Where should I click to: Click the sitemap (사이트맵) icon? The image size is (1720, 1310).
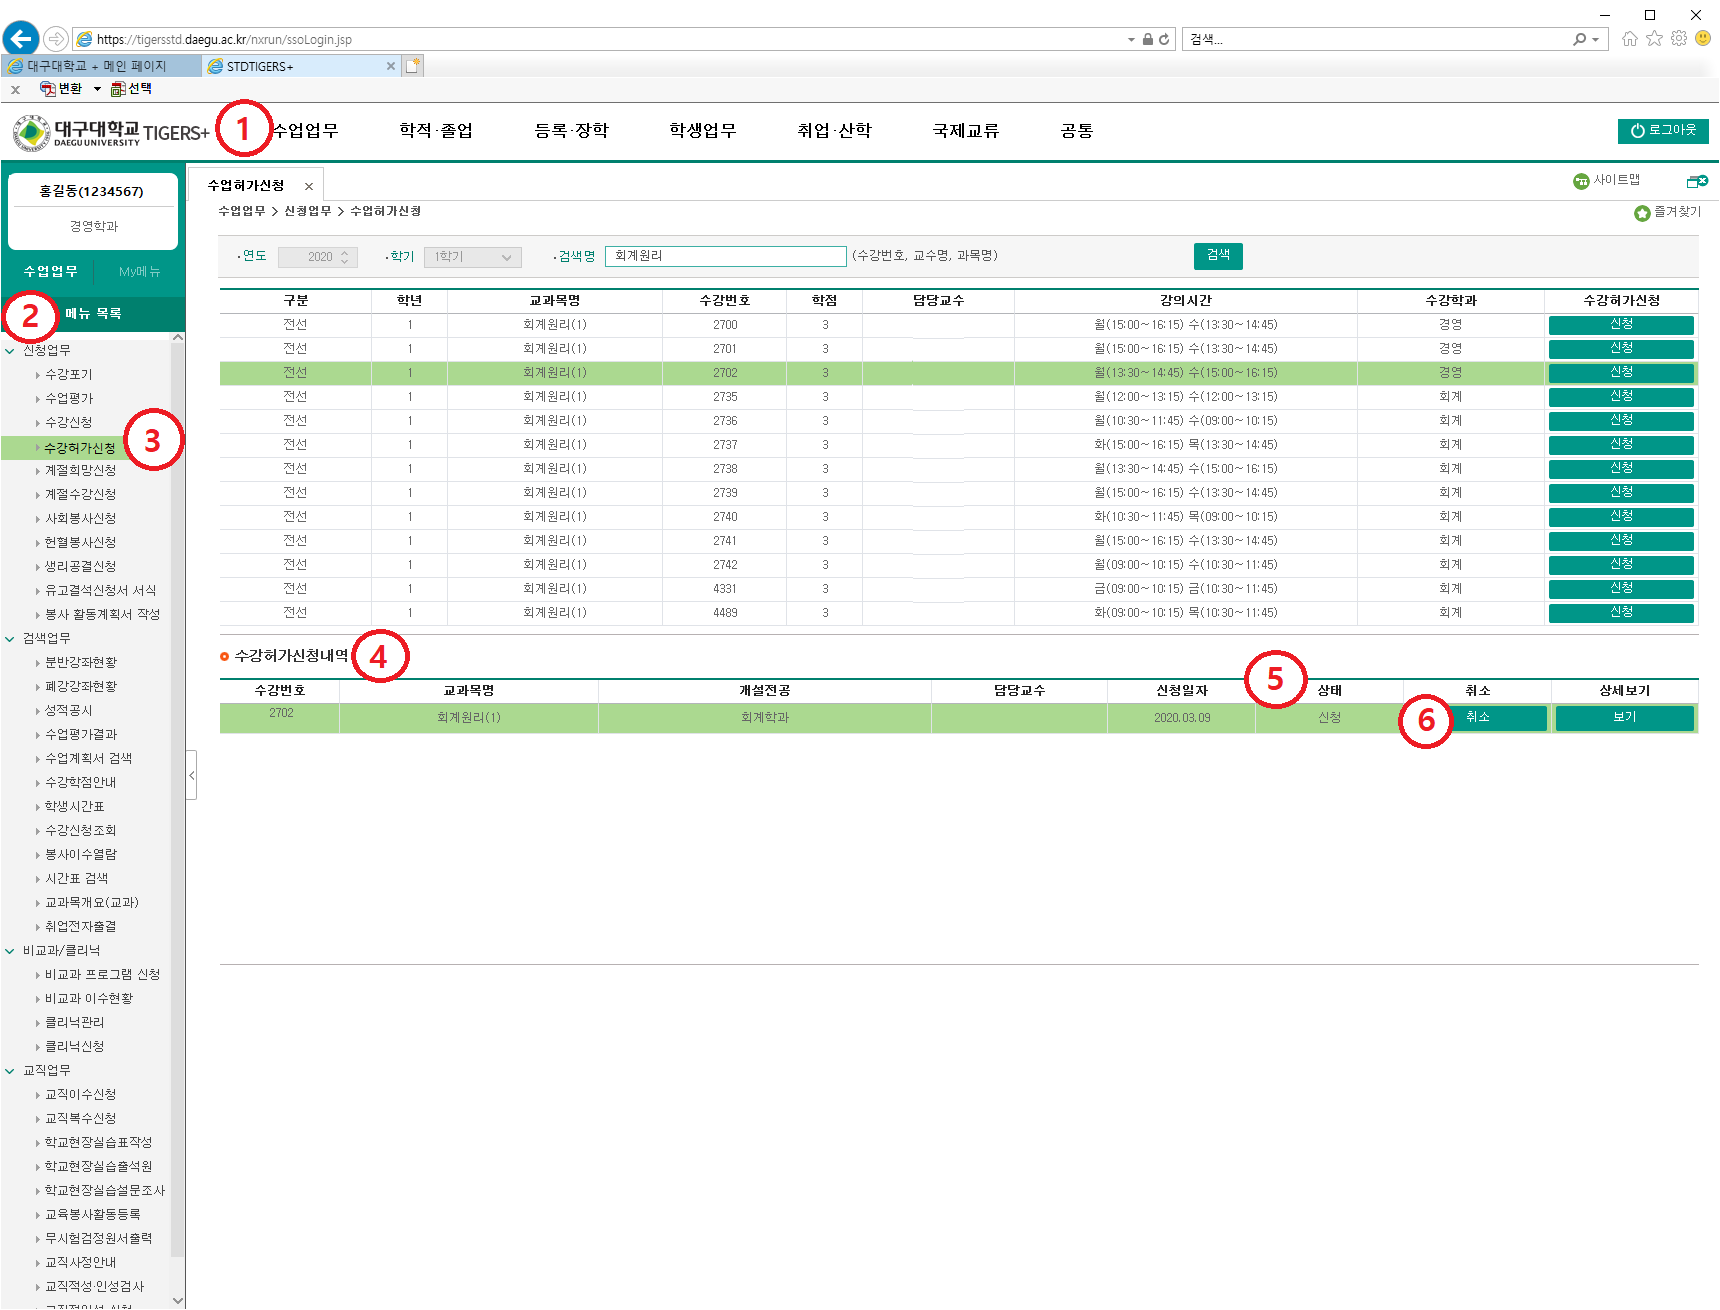click(x=1581, y=181)
